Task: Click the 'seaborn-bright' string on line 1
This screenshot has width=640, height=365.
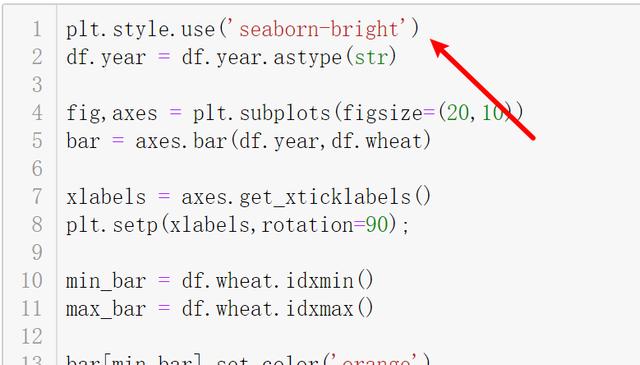Action: [x=319, y=29]
